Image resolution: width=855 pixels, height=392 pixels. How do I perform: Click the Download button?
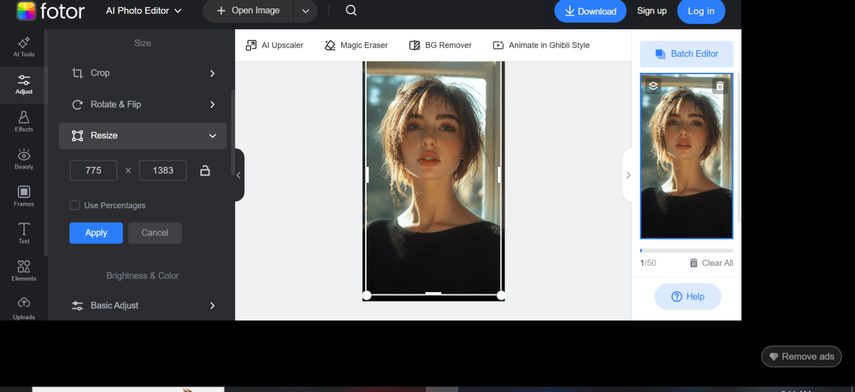point(591,11)
